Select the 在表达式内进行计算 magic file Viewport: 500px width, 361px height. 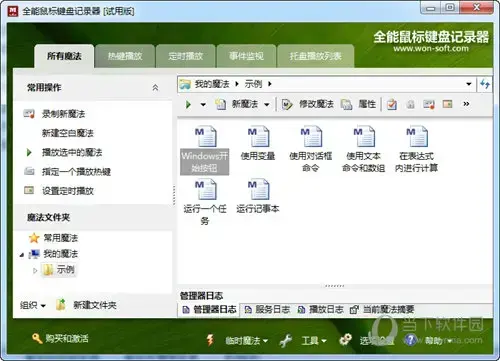point(417,149)
